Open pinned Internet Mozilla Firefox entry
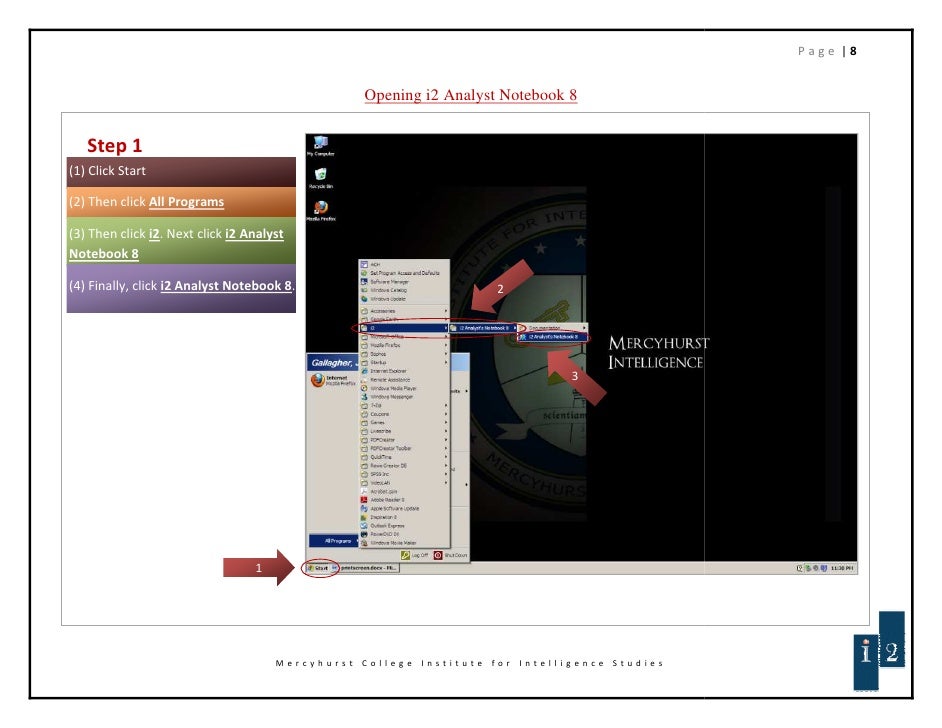Viewport: 942px width, 728px height. [333, 380]
